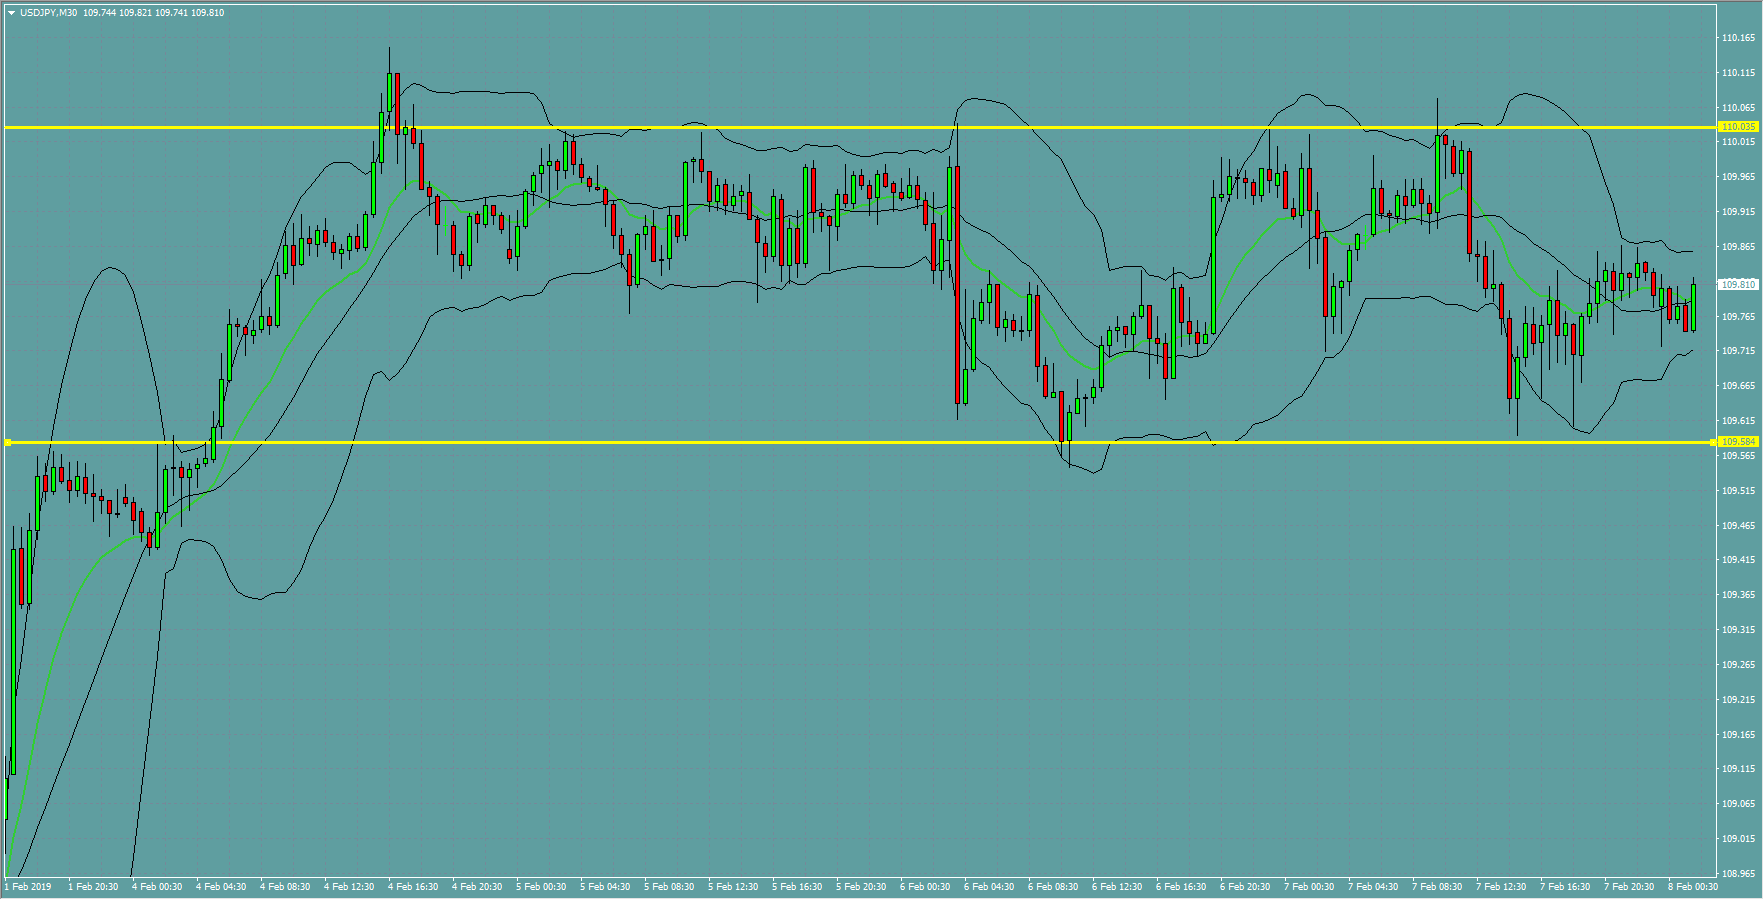Viewport: 1764px width, 900px height.
Task: Click the 110.165 price axis label
Action: (x=1738, y=38)
